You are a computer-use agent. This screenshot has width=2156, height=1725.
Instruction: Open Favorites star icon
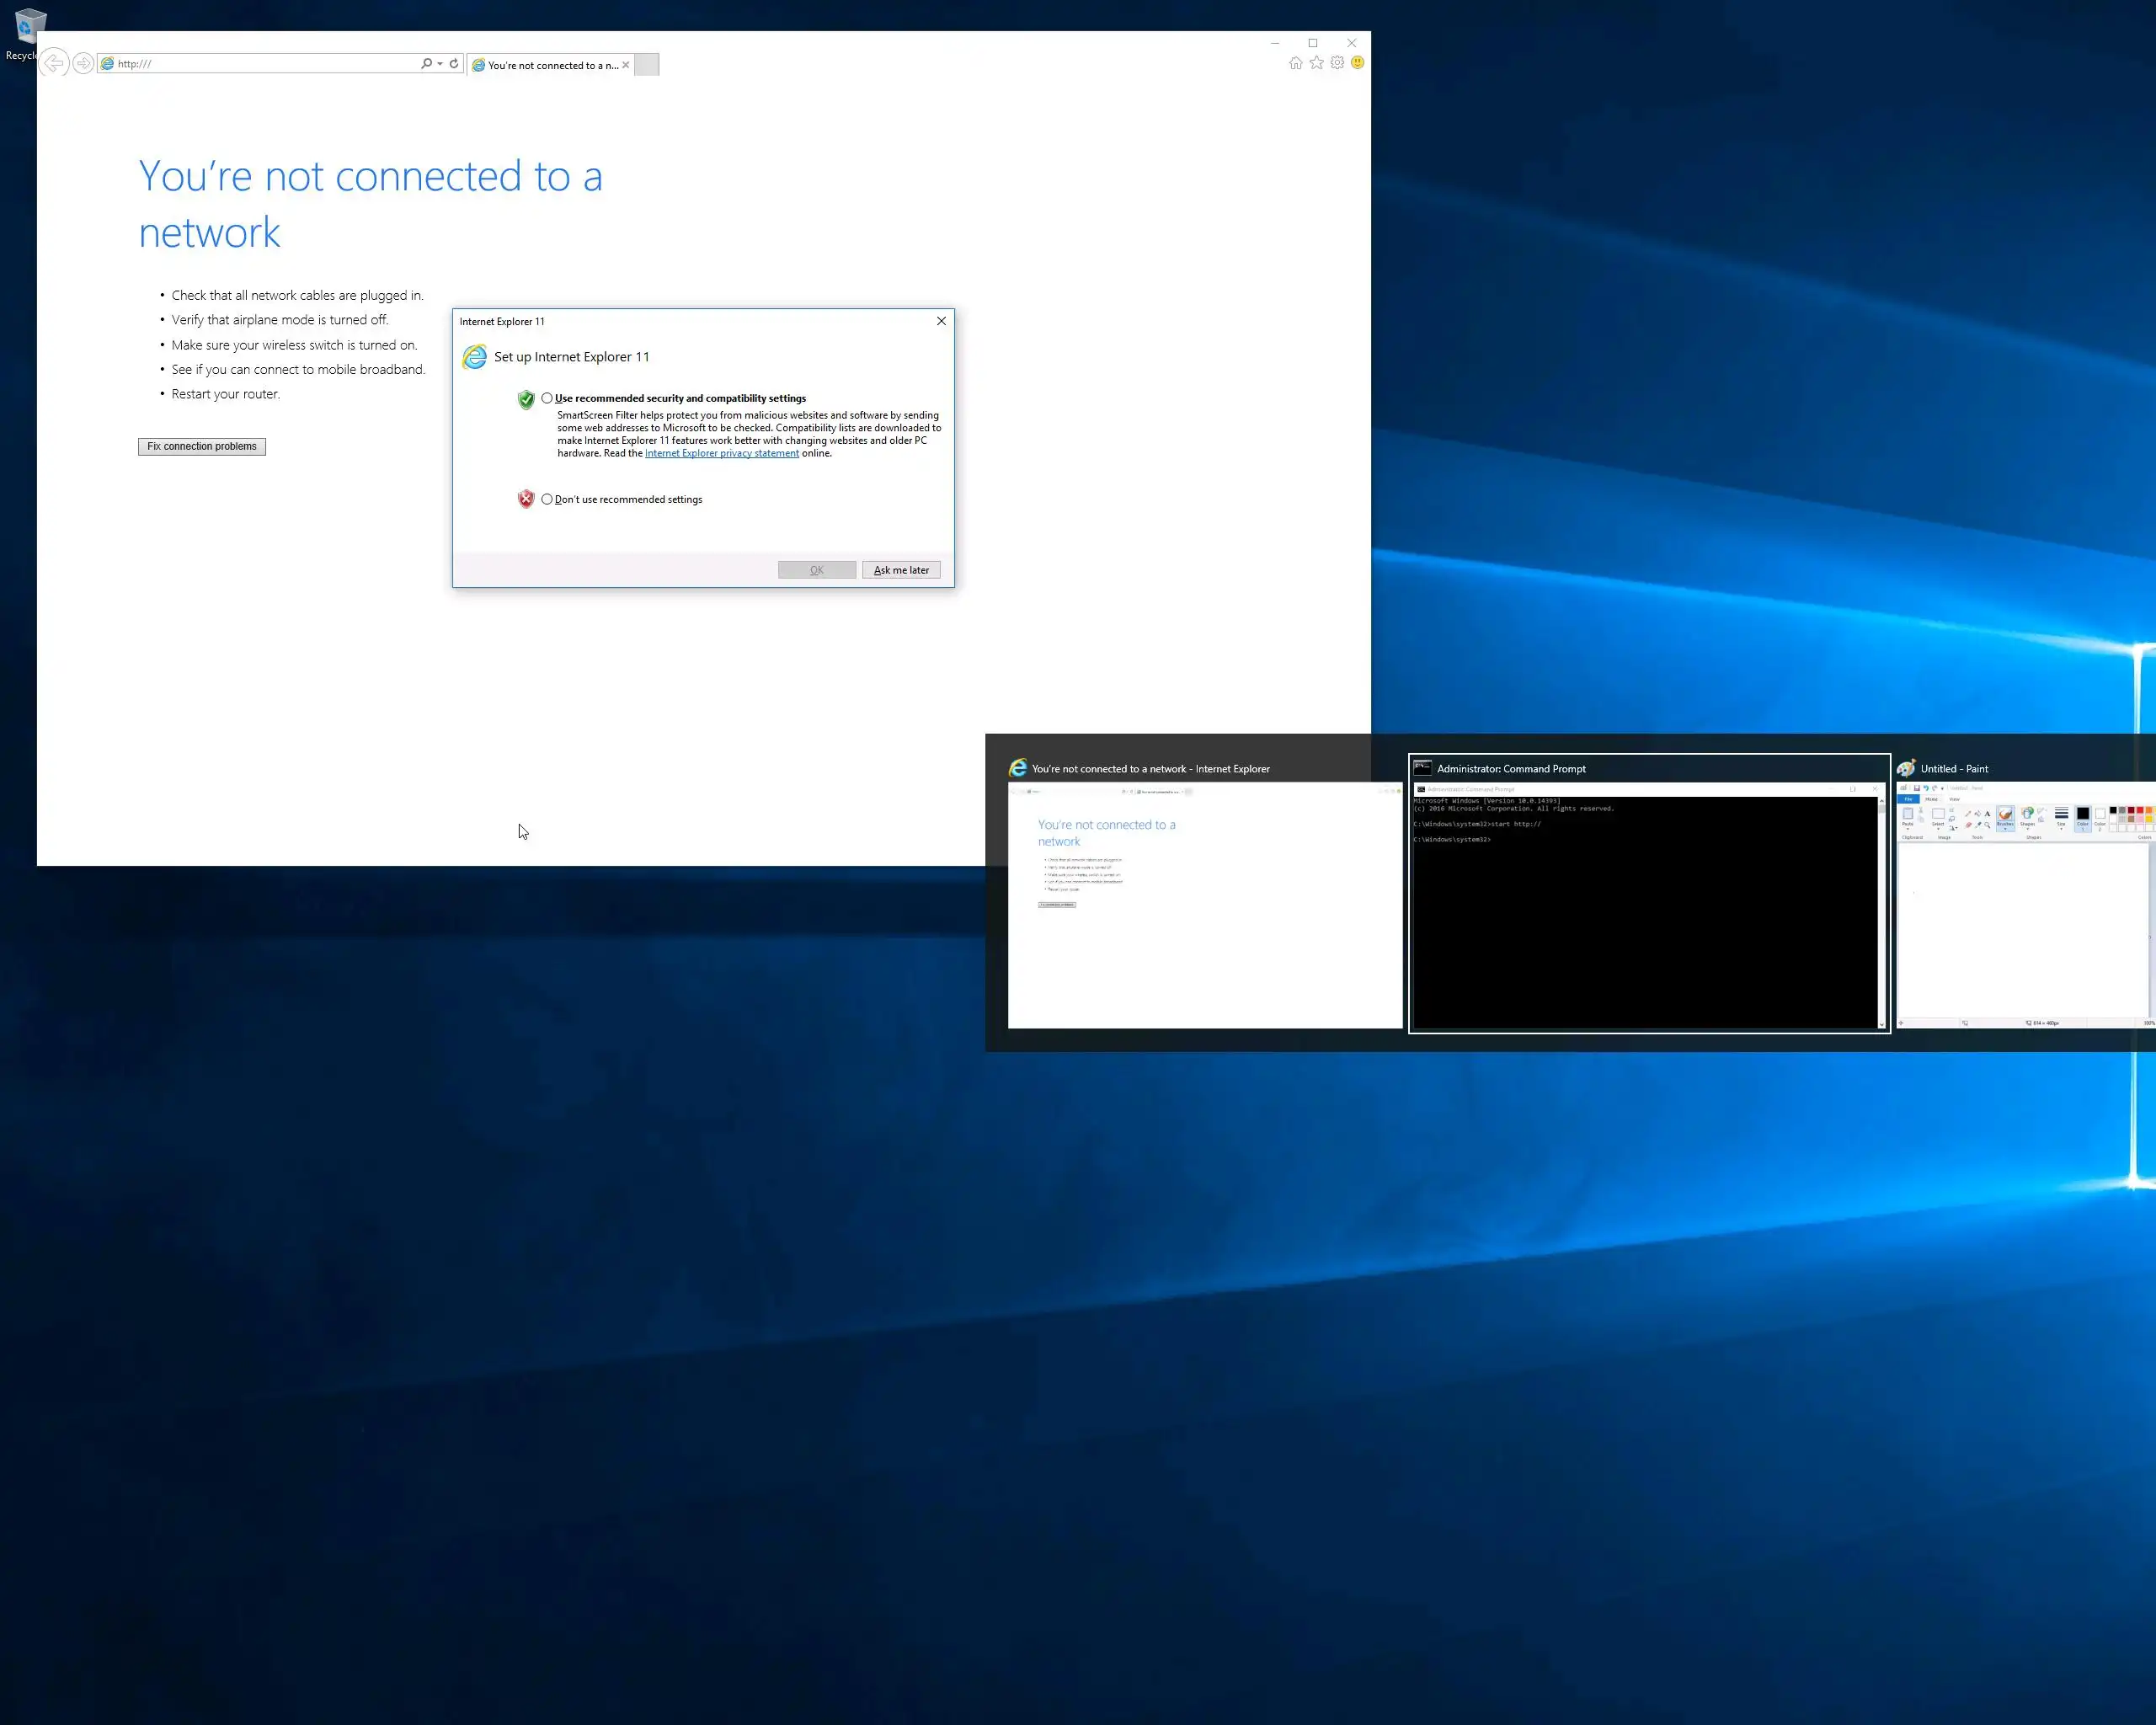(x=1316, y=63)
